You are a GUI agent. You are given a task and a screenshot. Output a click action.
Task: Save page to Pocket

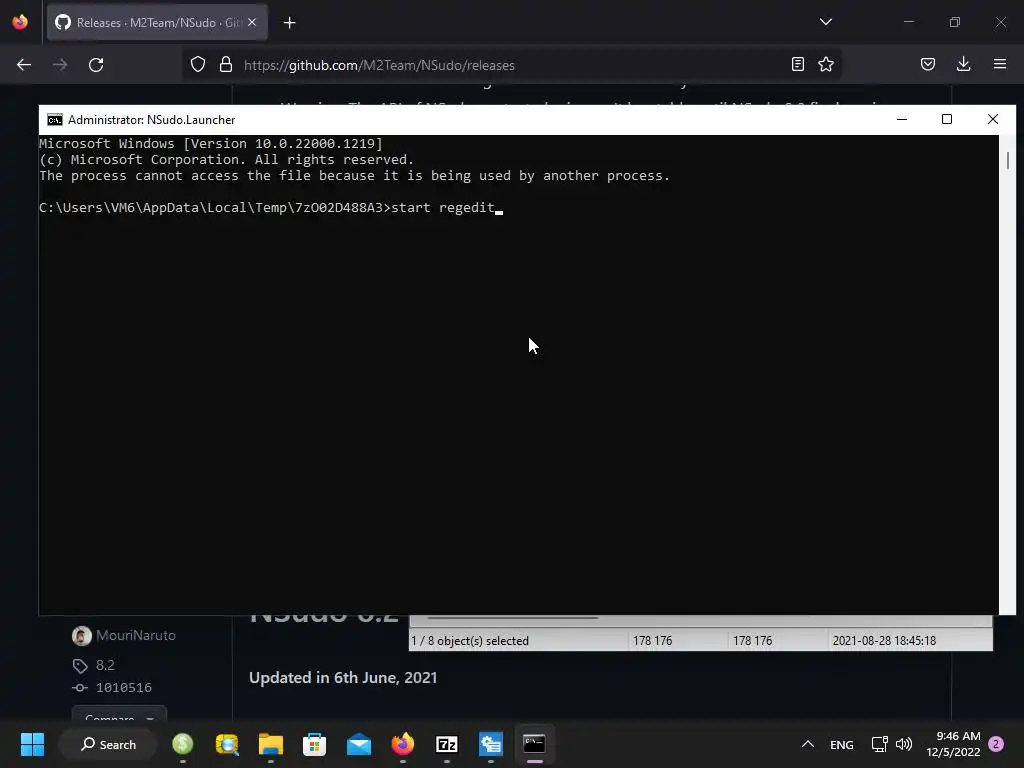click(928, 64)
